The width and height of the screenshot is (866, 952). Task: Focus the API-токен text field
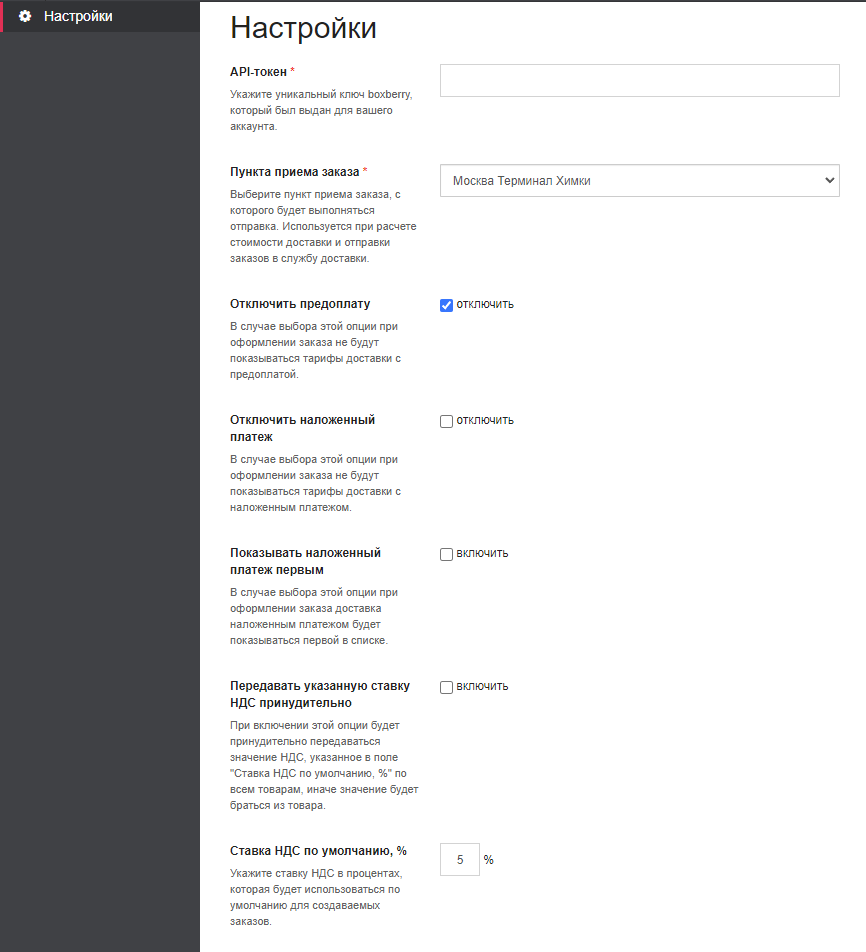tap(639, 80)
